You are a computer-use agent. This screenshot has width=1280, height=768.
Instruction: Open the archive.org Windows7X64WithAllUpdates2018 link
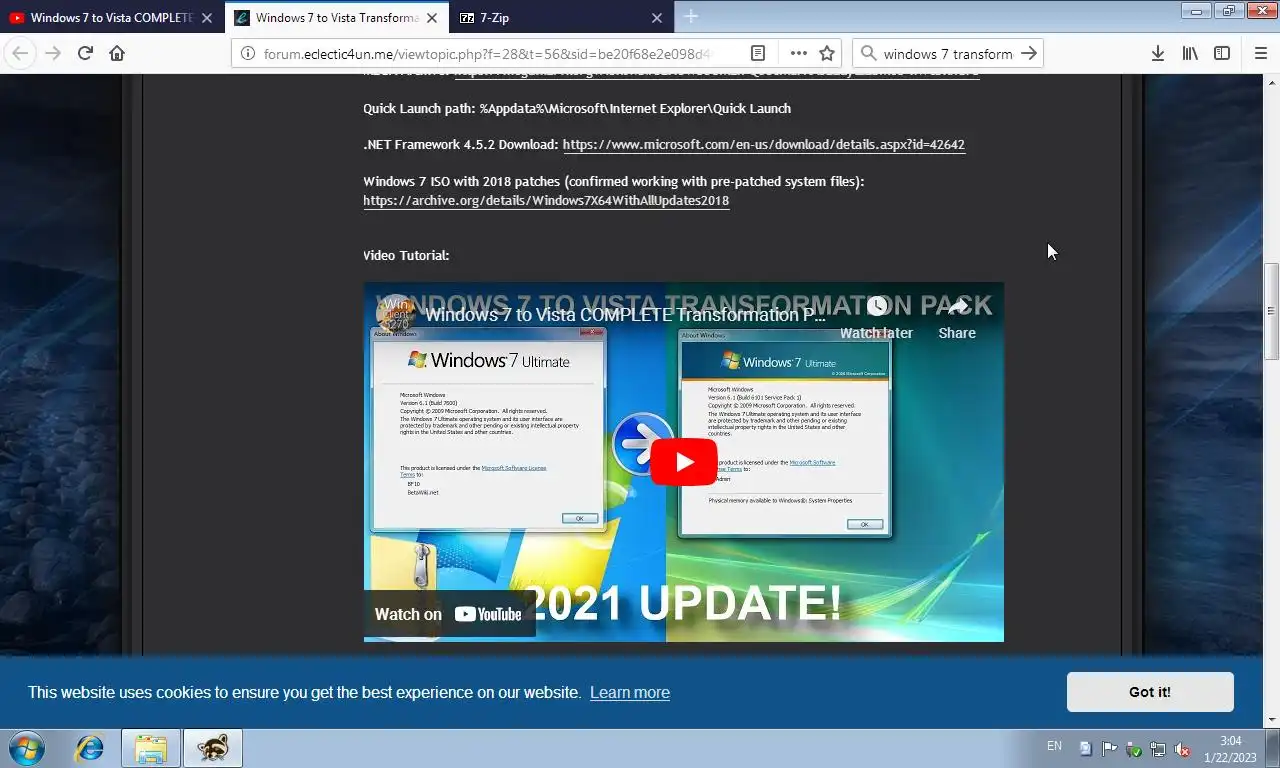click(x=546, y=200)
